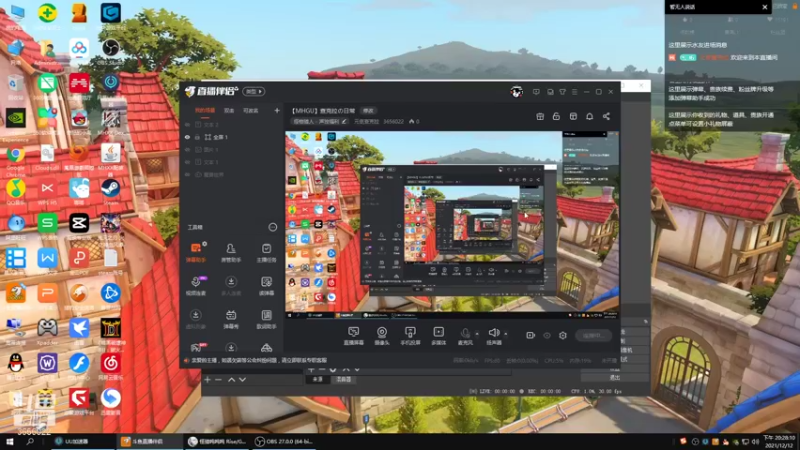Toggle visibility of 文本 1 layer
The image size is (800, 450).
[x=187, y=162]
